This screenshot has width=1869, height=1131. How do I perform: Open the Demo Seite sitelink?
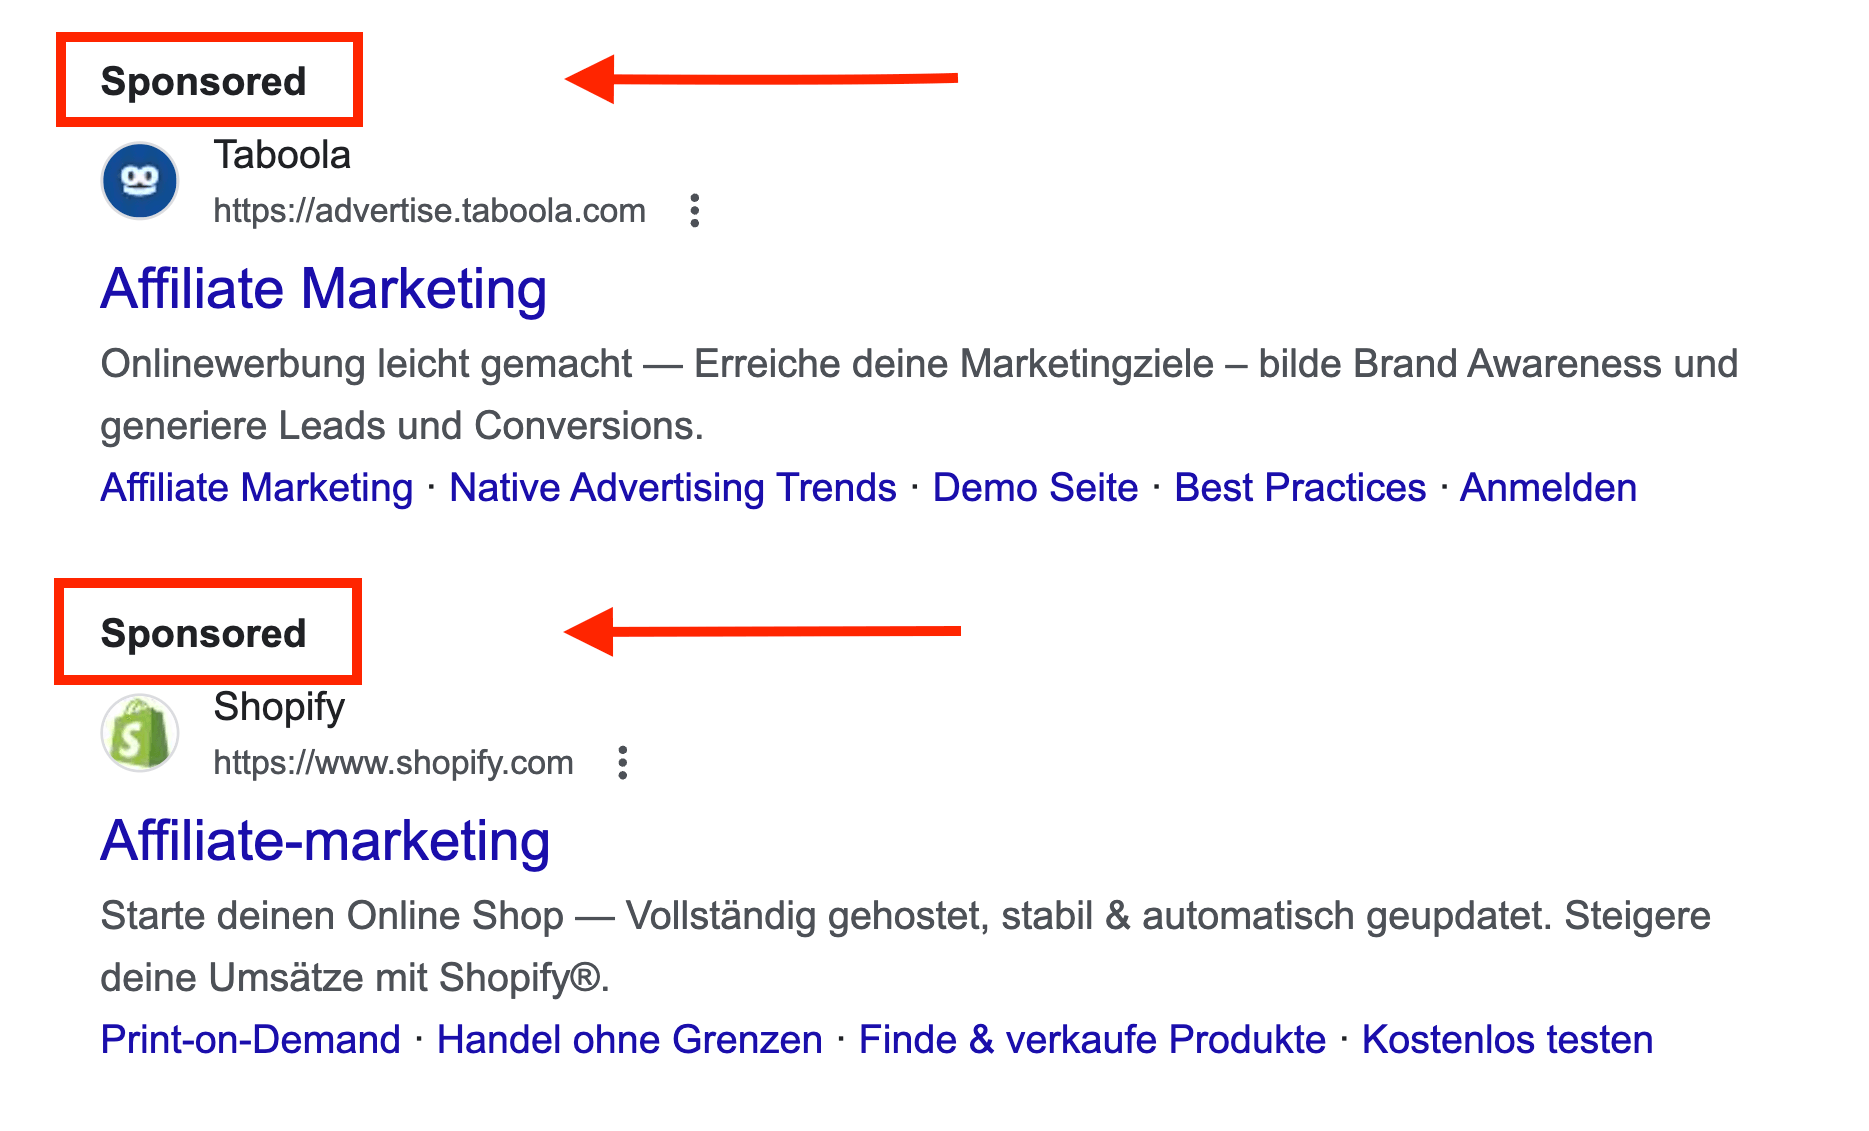[1035, 488]
